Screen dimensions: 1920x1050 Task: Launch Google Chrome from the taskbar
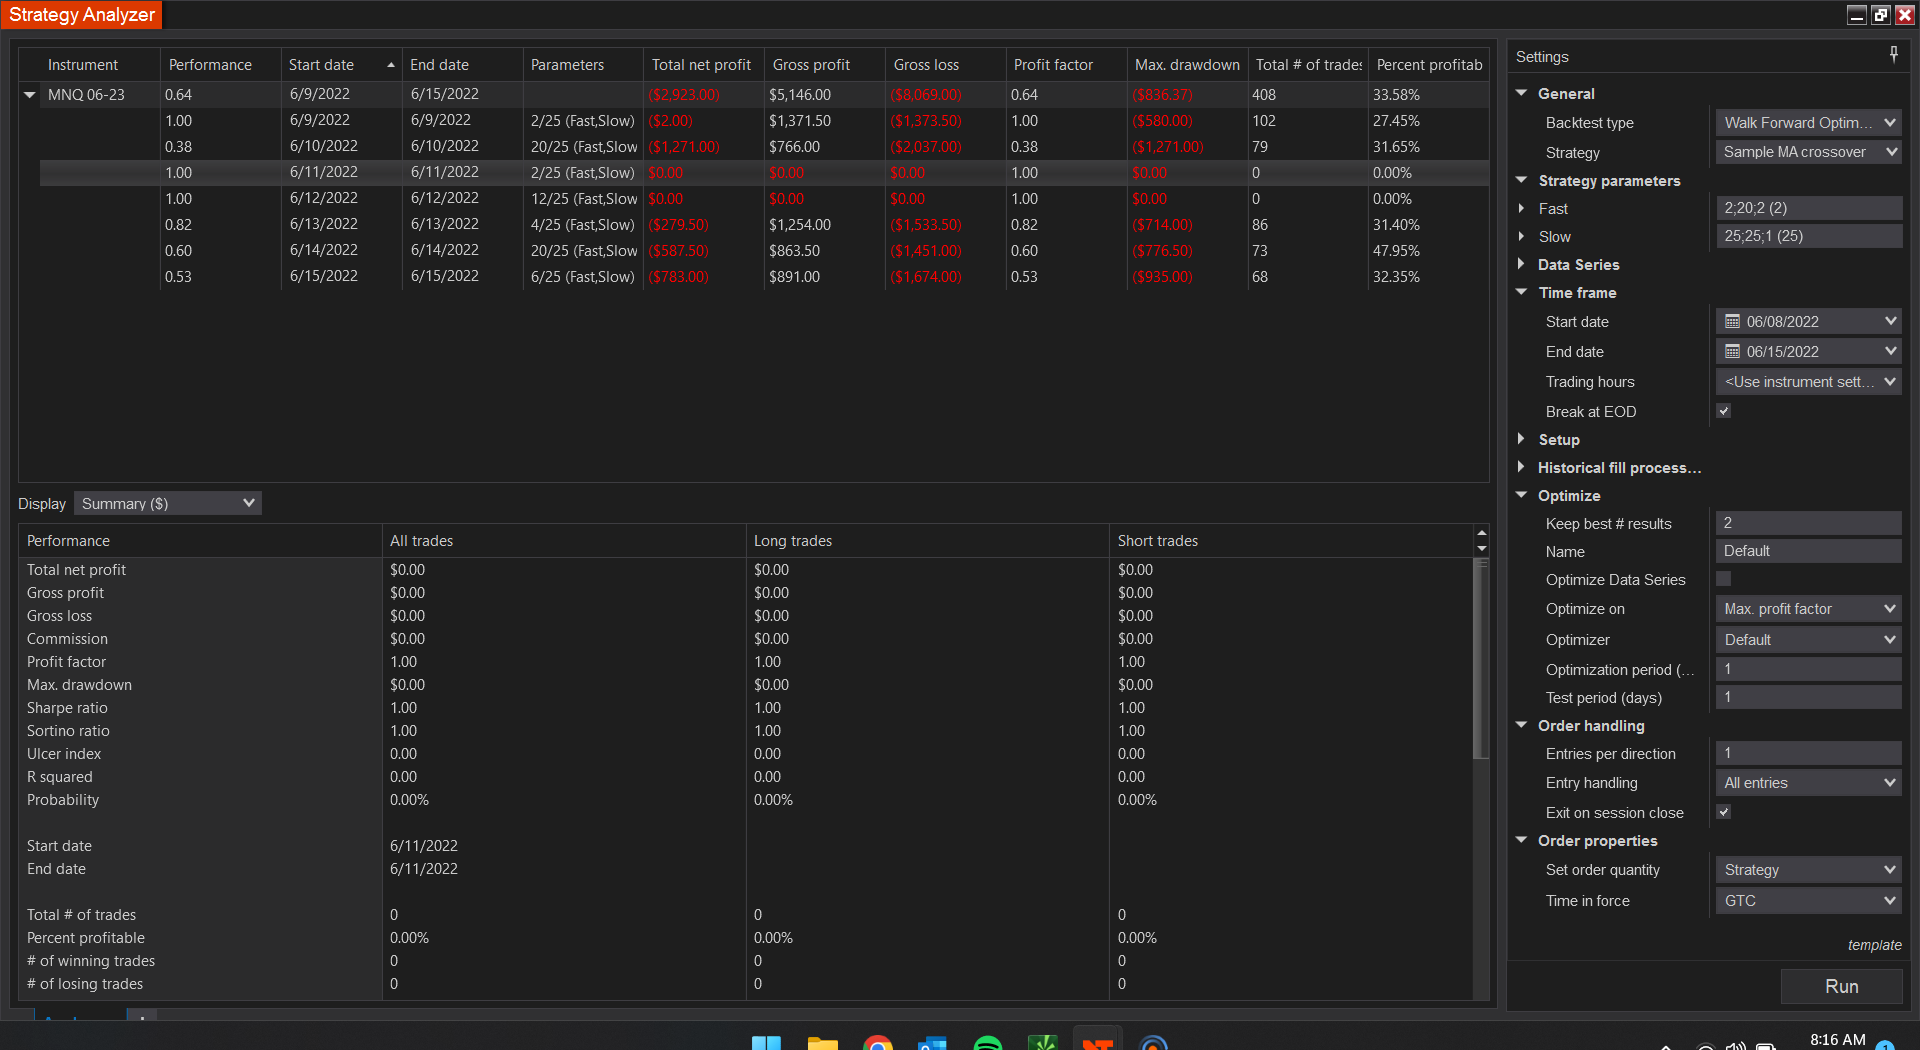(x=878, y=1042)
